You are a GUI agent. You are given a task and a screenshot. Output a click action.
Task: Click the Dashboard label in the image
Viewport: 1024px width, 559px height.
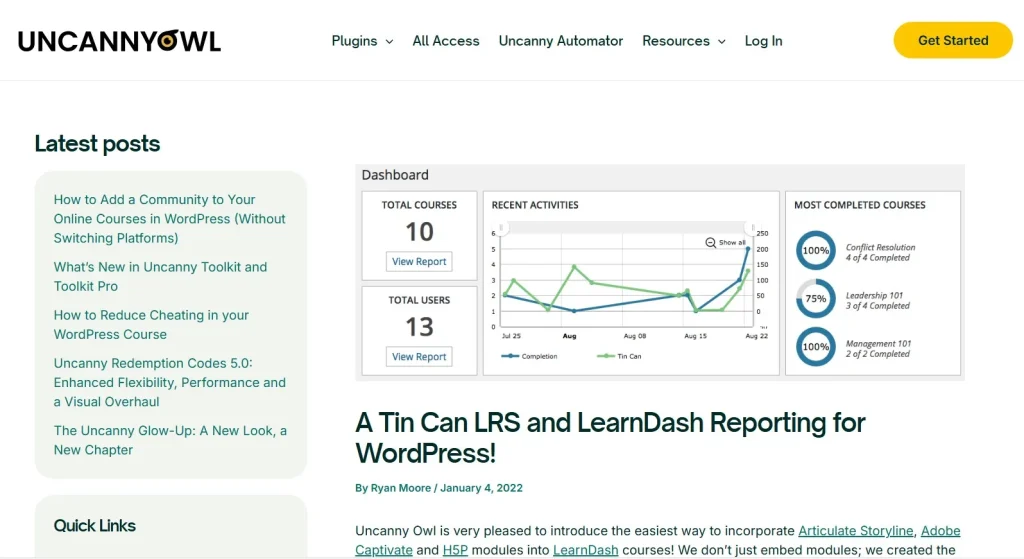click(395, 175)
